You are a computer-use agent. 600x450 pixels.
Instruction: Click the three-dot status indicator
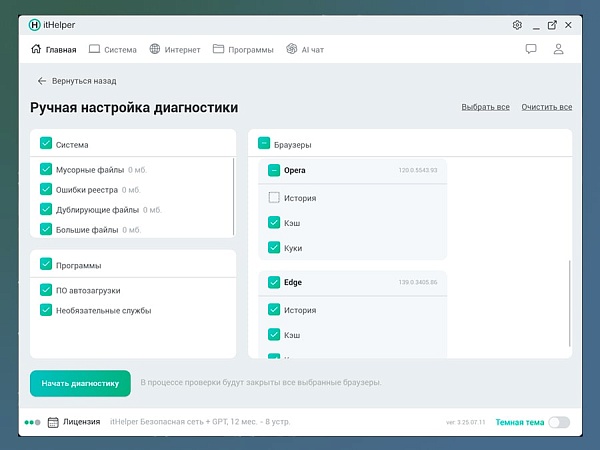click(x=32, y=422)
